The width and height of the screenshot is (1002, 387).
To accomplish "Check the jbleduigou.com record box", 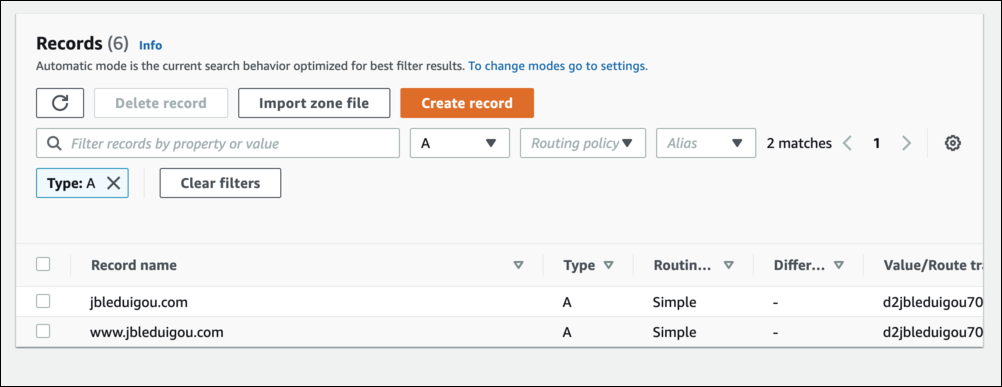I will 43,301.
